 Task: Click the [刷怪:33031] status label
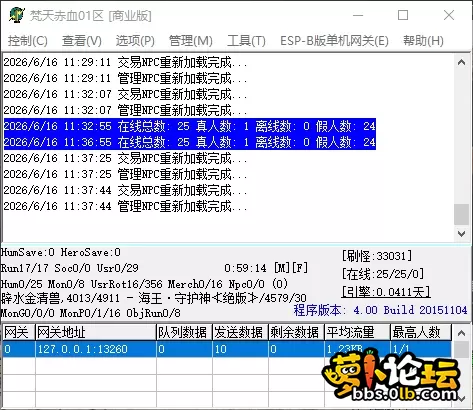[377, 256]
